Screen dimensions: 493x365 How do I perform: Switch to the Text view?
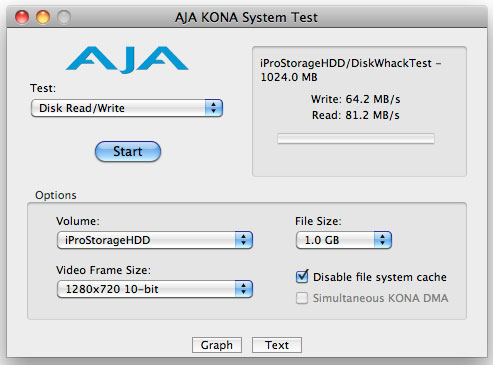click(277, 345)
